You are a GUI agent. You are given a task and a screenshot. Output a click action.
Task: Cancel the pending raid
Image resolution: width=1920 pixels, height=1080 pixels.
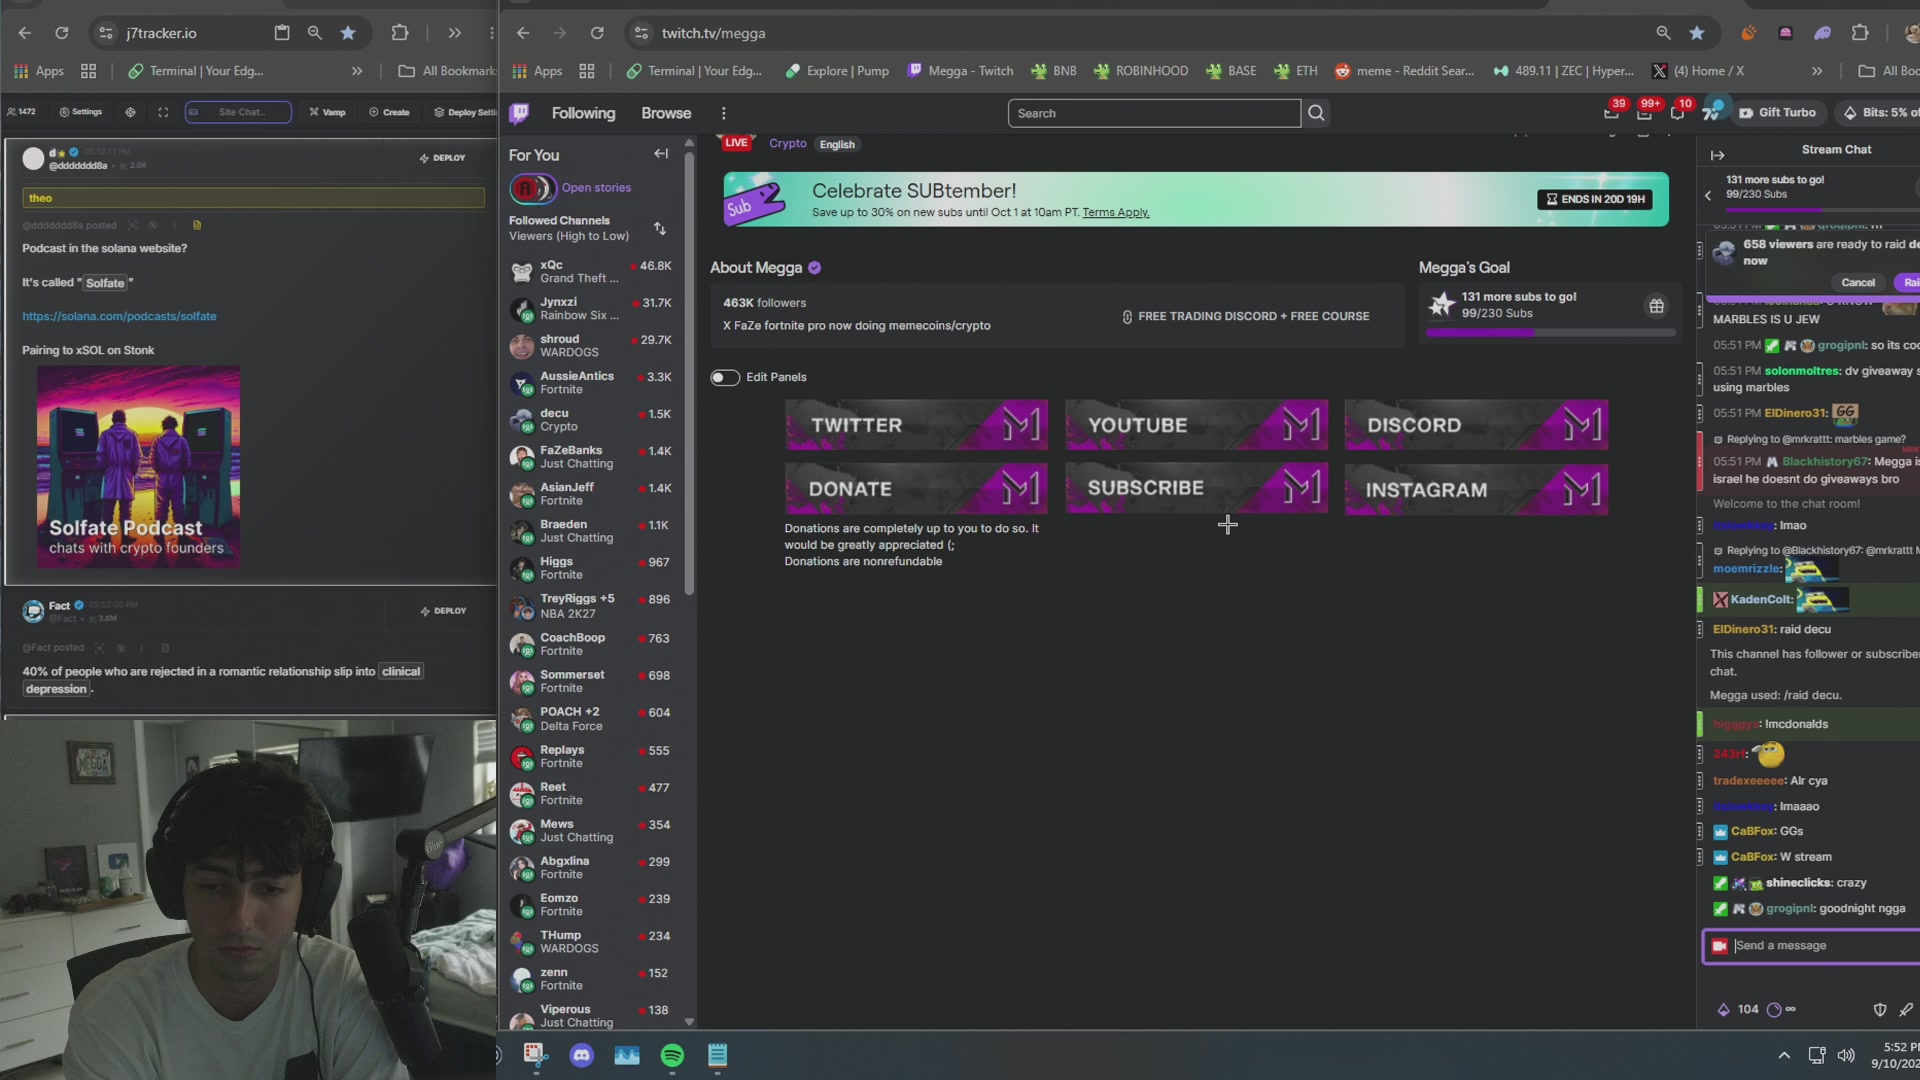pyautogui.click(x=1858, y=283)
